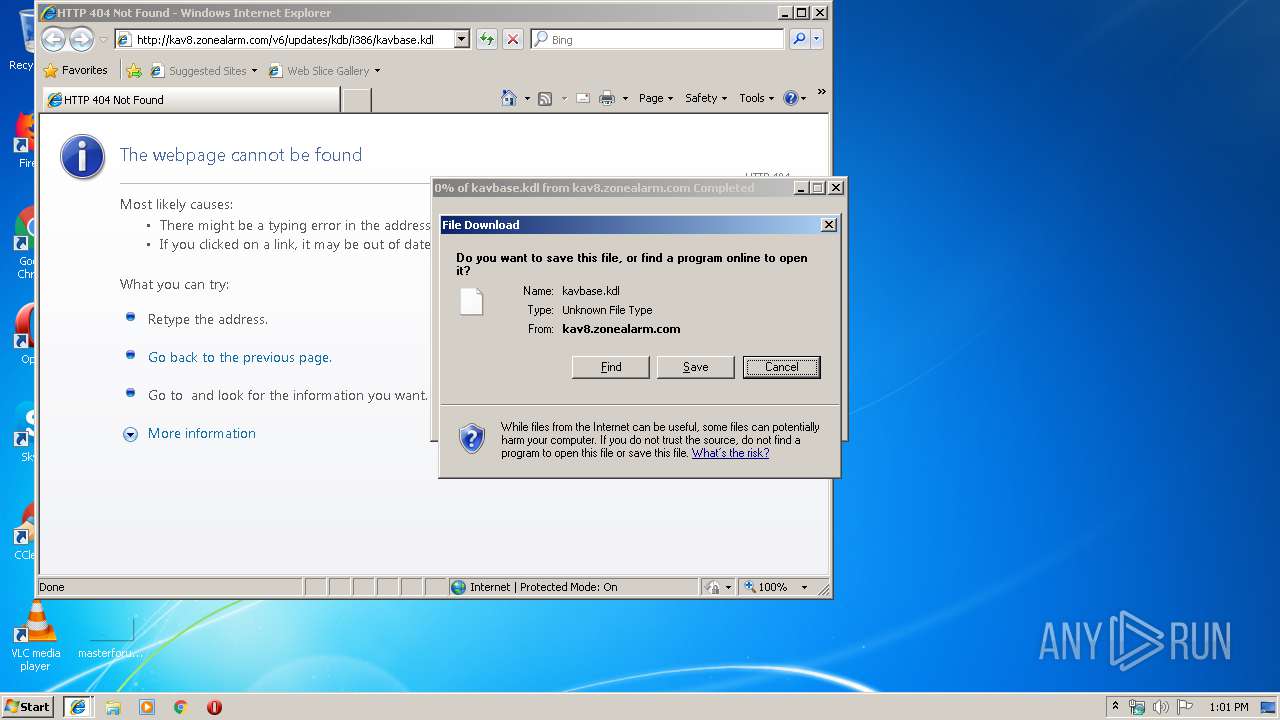This screenshot has width=1280, height=720.
Task: Click the blue info icon on error page
Action: point(83,157)
